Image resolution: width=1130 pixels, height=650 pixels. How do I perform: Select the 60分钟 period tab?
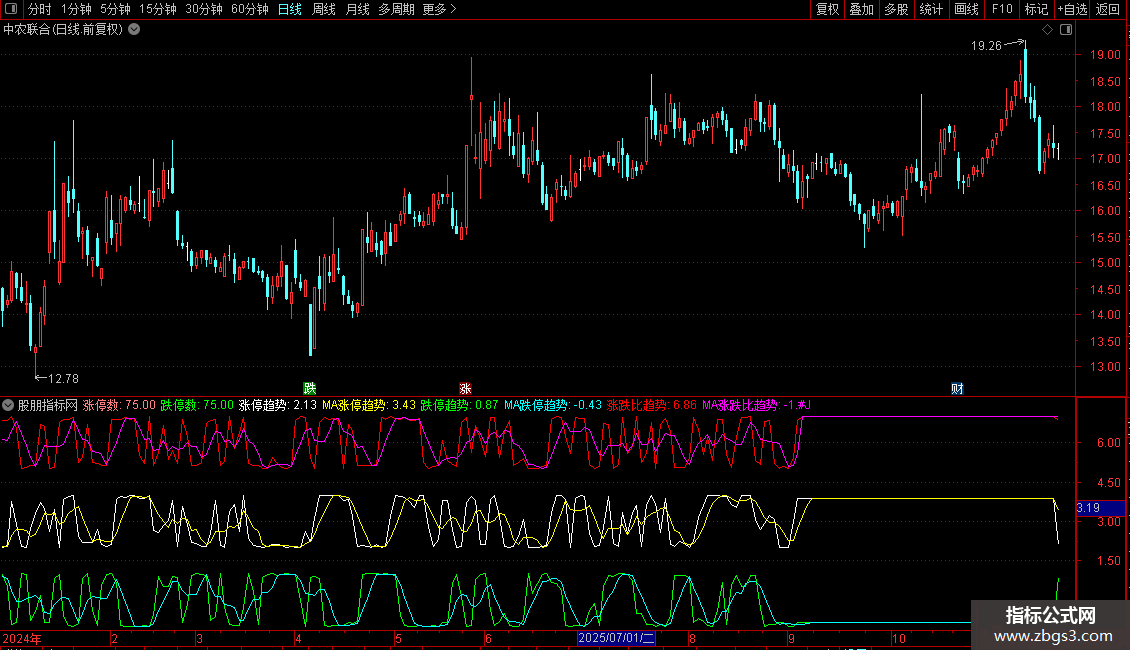tap(249, 9)
